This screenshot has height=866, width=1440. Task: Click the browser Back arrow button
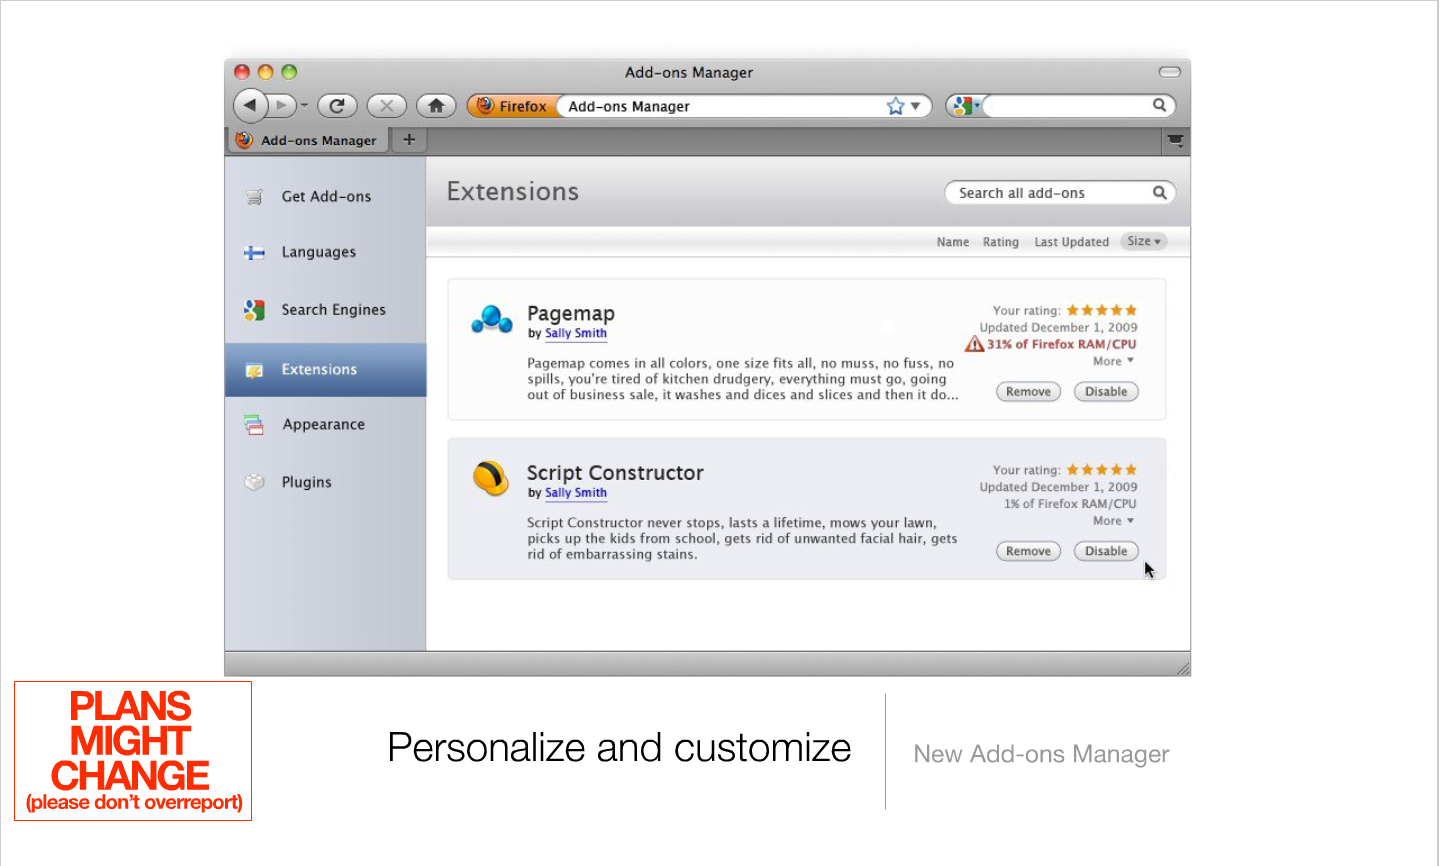(x=250, y=105)
